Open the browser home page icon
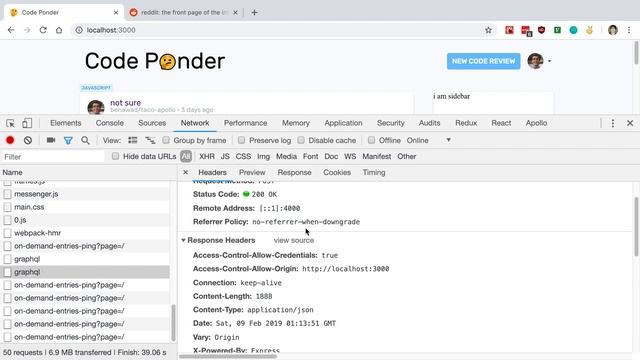This screenshot has width=640, height=360. [59, 30]
